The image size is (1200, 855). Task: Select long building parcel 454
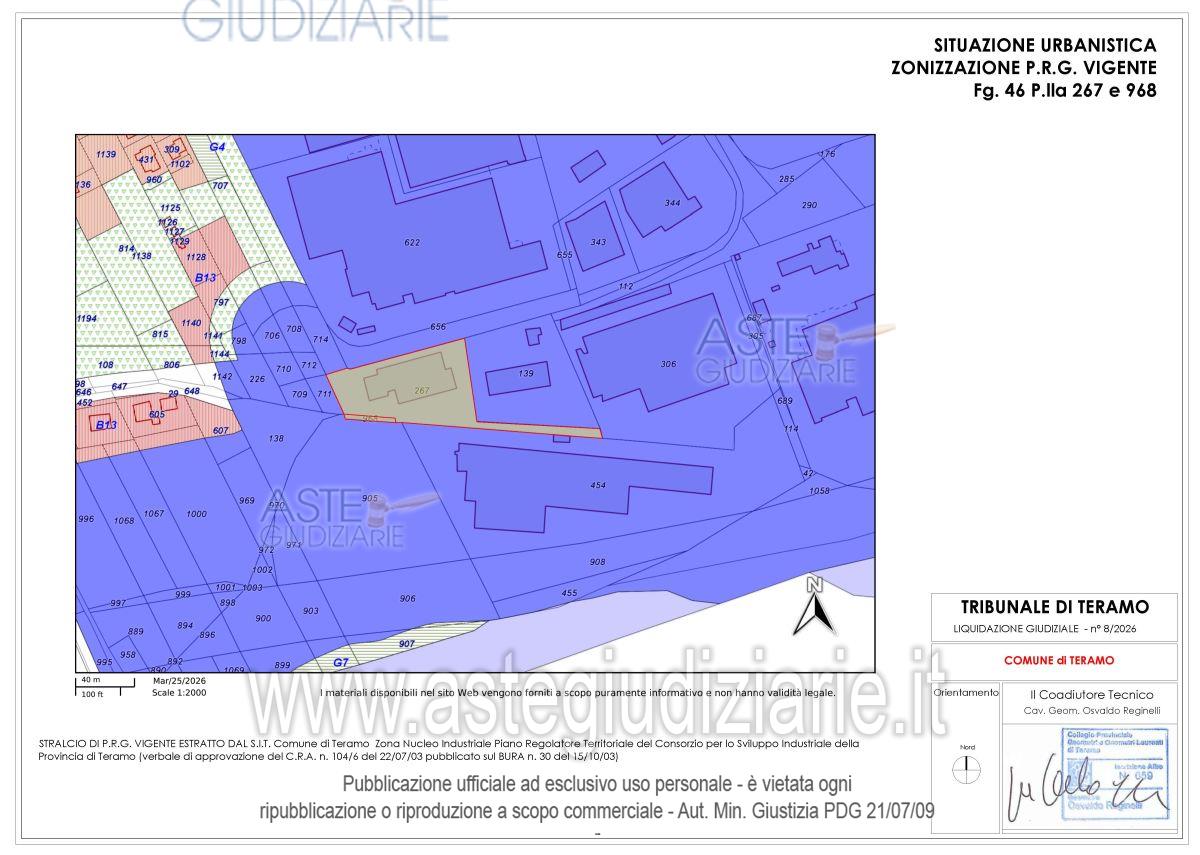[x=598, y=486]
